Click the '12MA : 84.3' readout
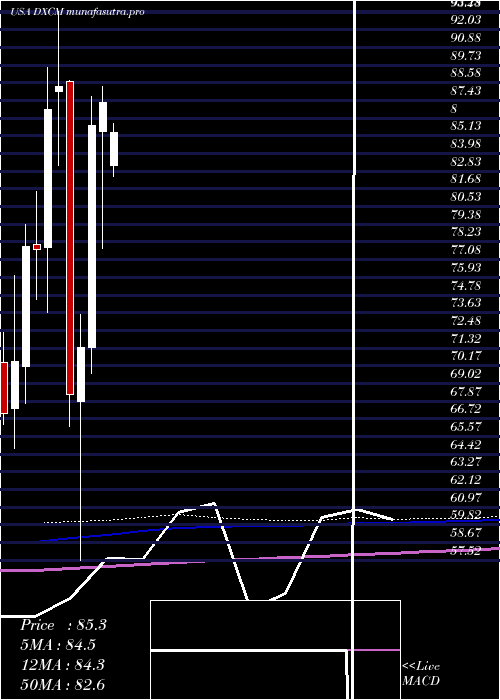Image resolution: width=500 pixels, height=700 pixels. click(x=63, y=665)
